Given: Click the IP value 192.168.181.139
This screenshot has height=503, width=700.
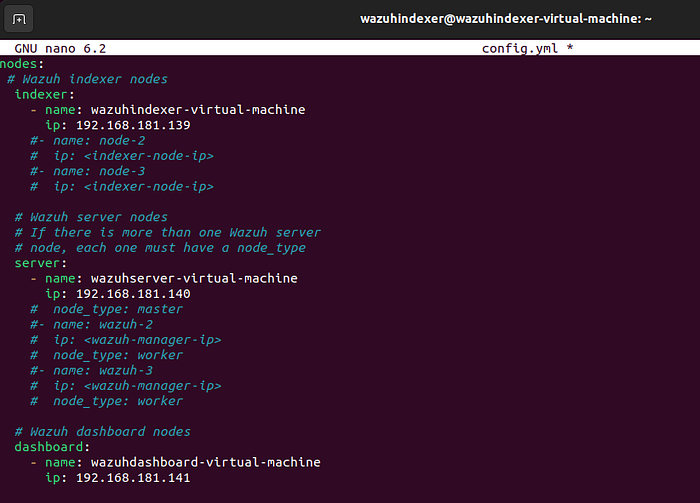Looking at the screenshot, I should (x=133, y=125).
